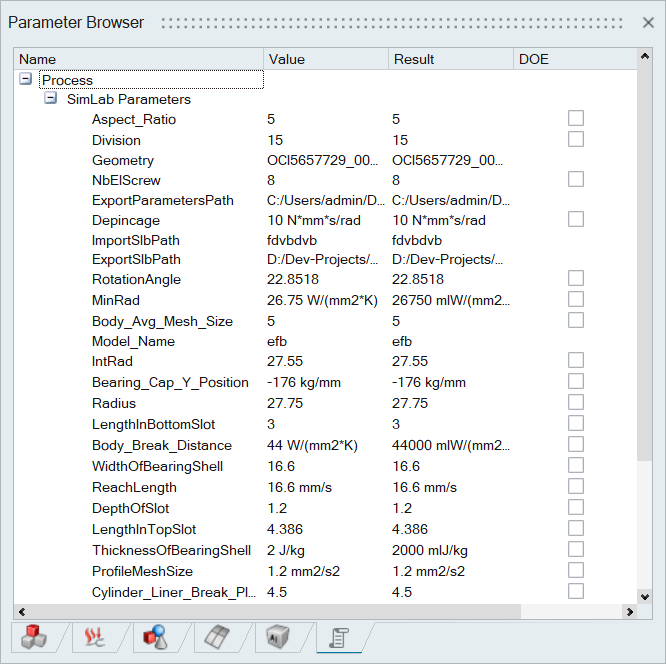Click the horizontal scrollbar right arrow
Image resolution: width=666 pixels, height=664 pixels.
point(630,612)
